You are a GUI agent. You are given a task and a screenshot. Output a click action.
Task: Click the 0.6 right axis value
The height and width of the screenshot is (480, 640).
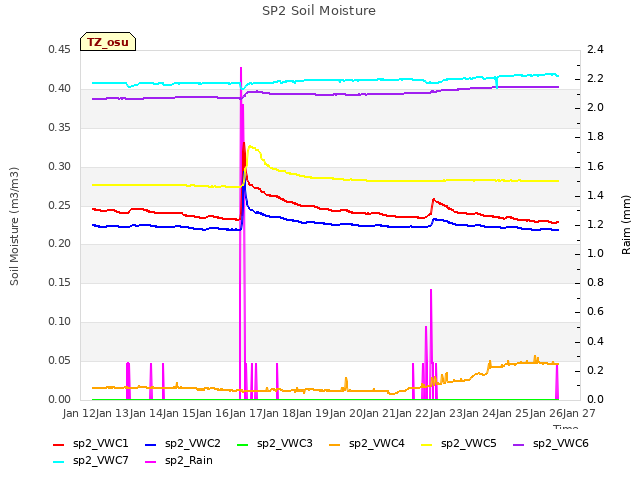[595, 312]
